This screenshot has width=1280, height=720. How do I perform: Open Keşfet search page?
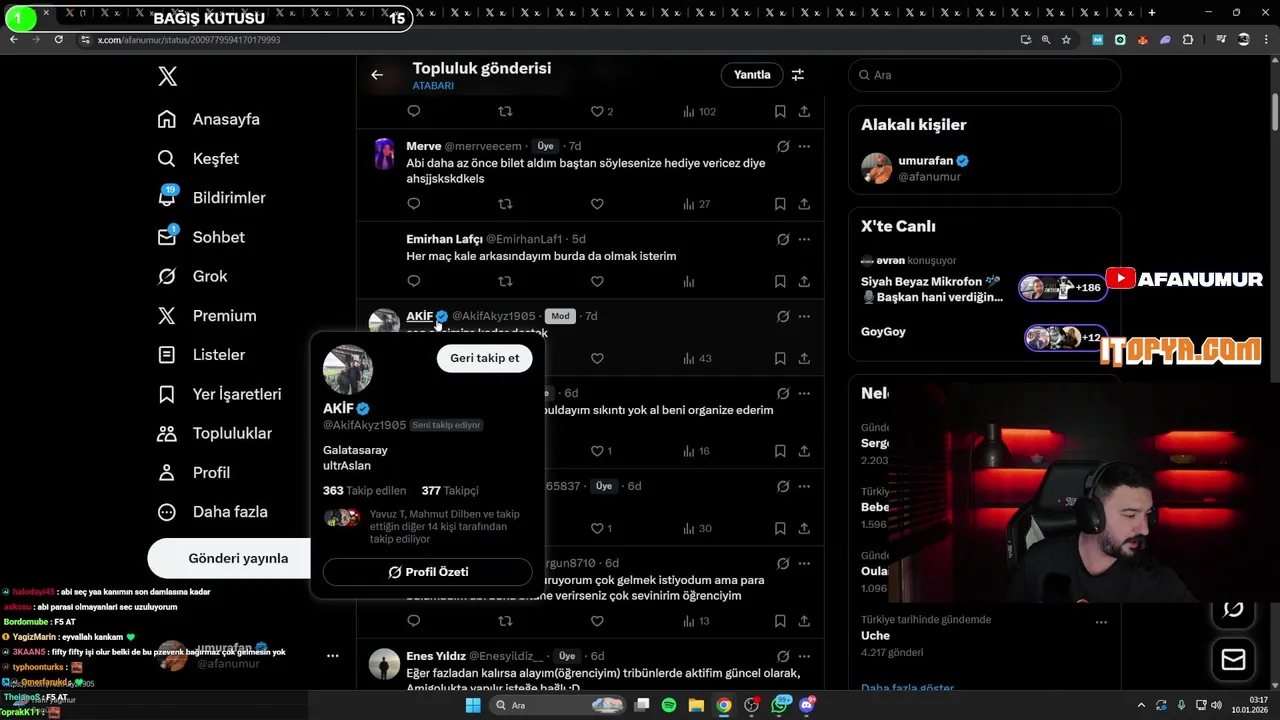tap(198, 158)
